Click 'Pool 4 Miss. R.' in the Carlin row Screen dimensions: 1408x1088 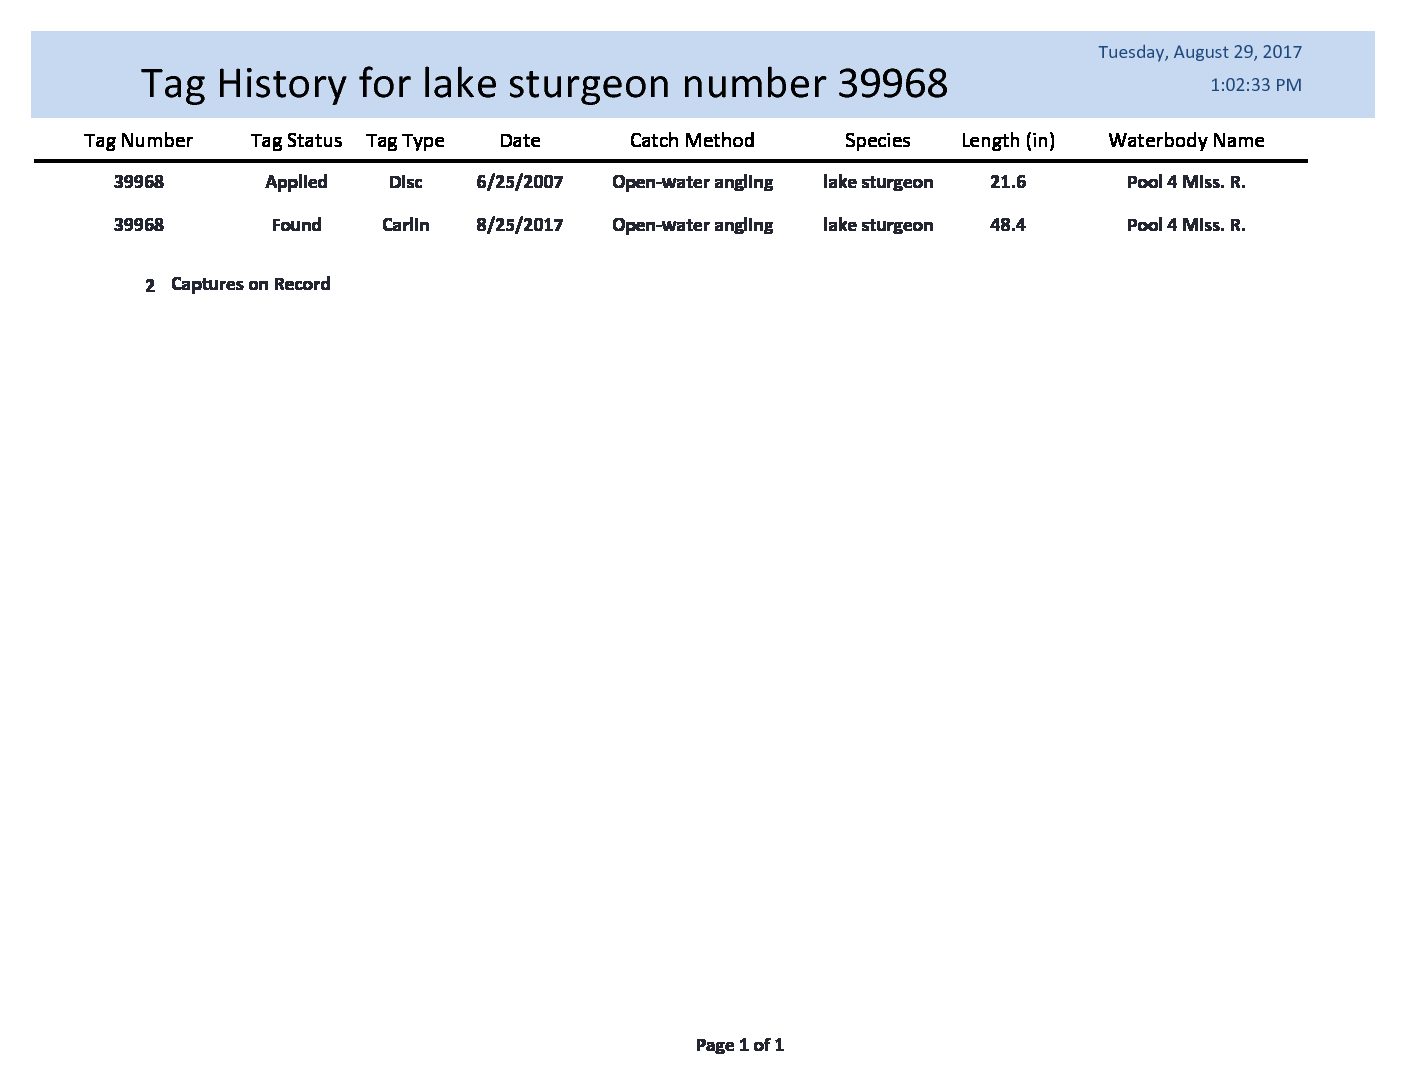coord(1186,225)
